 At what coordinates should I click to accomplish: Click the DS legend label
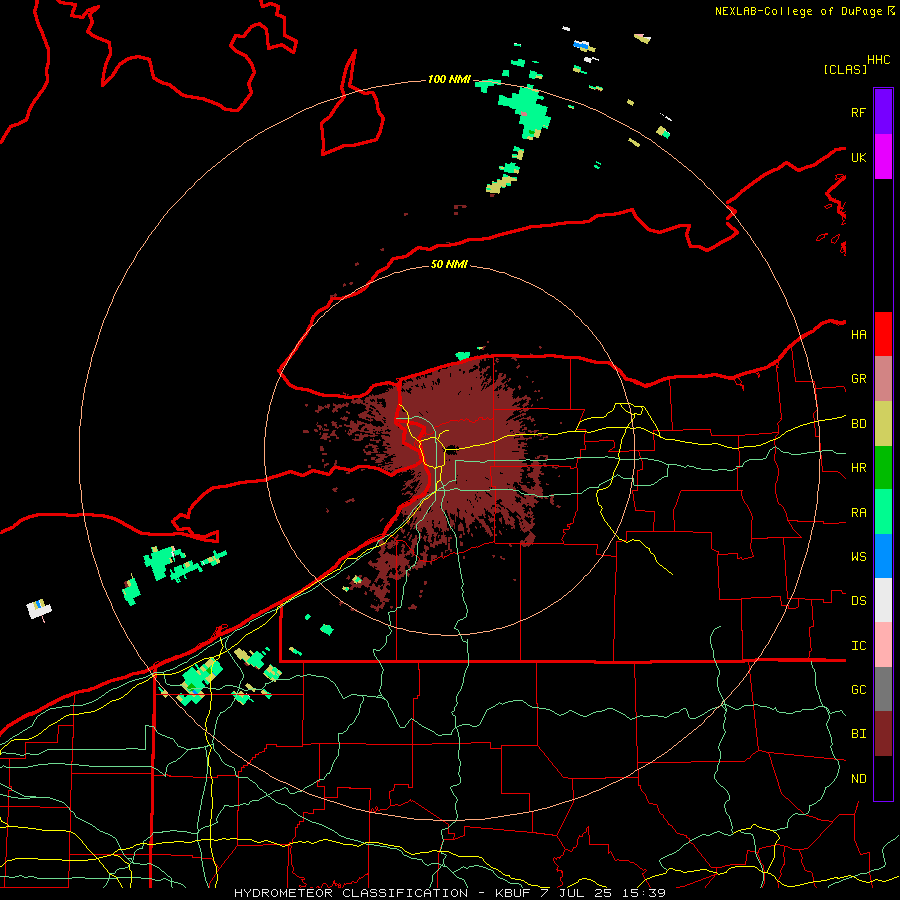858,601
